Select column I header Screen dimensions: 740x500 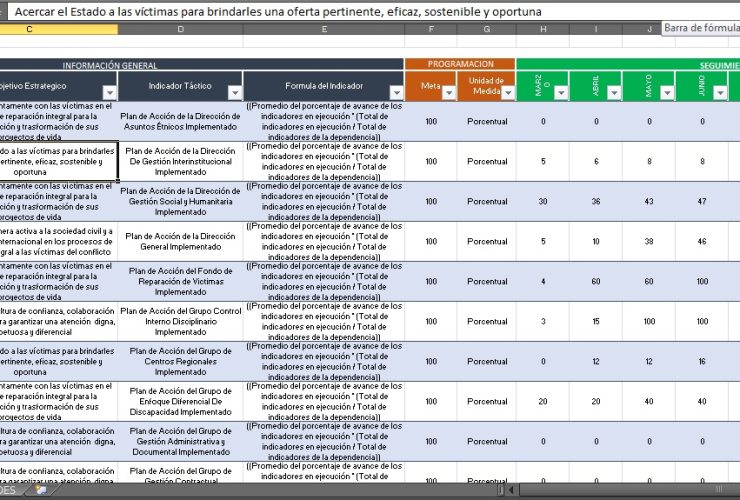596,29
